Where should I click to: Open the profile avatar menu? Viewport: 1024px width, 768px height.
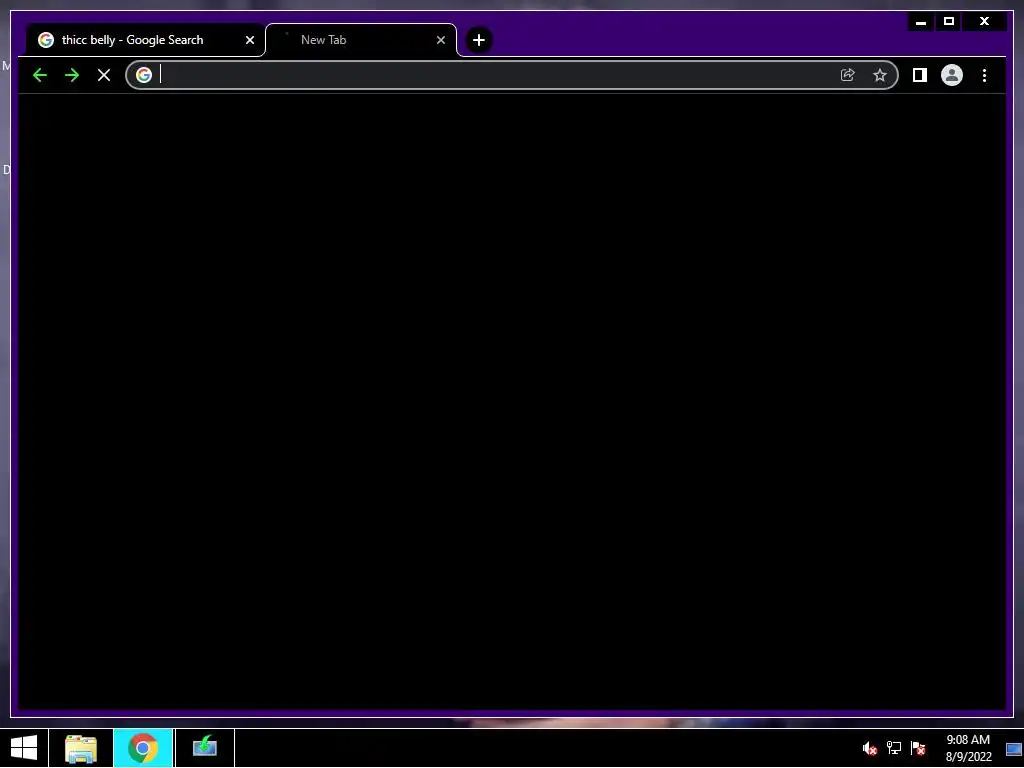coord(952,75)
